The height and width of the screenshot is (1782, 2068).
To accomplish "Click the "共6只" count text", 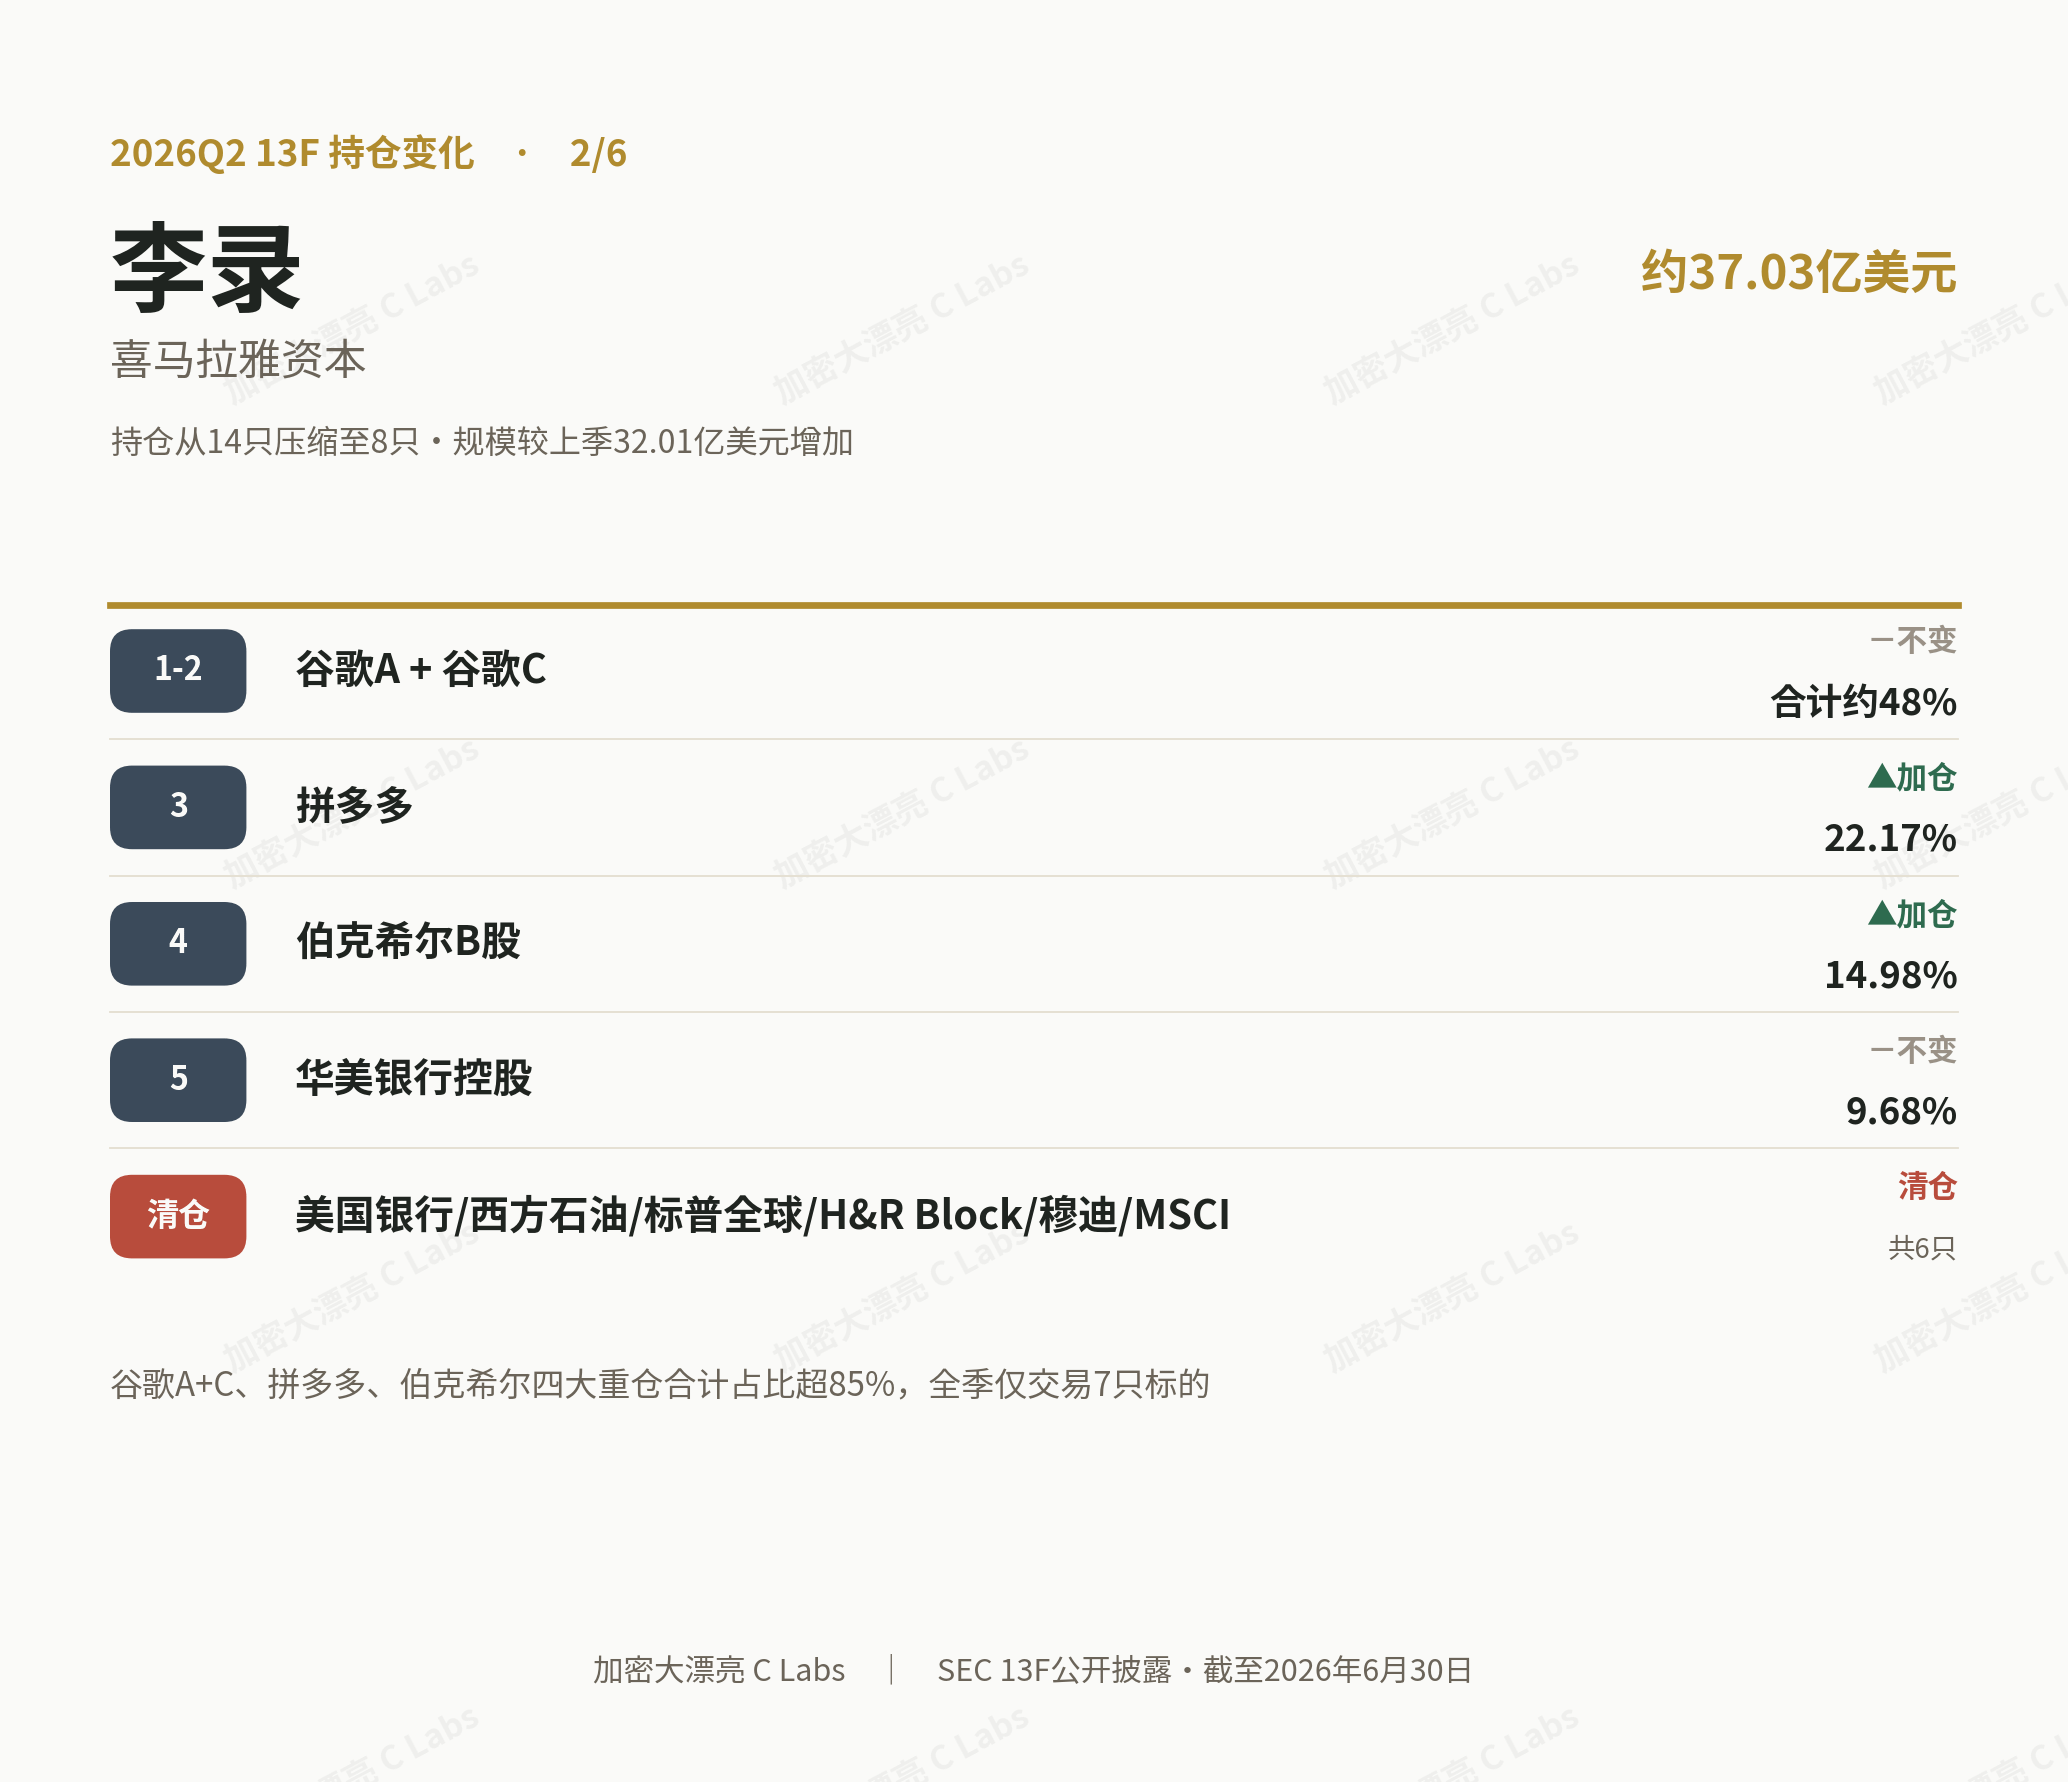I will click(1922, 1248).
